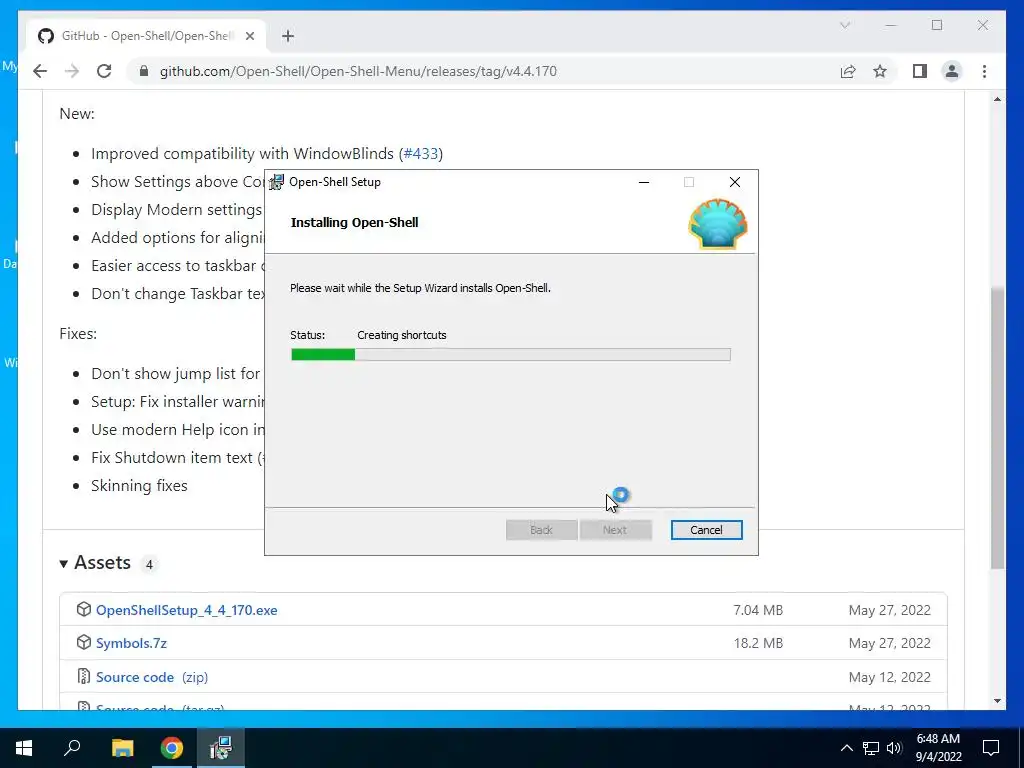
Task: Click the Assets count badge '4'
Action: 149,564
